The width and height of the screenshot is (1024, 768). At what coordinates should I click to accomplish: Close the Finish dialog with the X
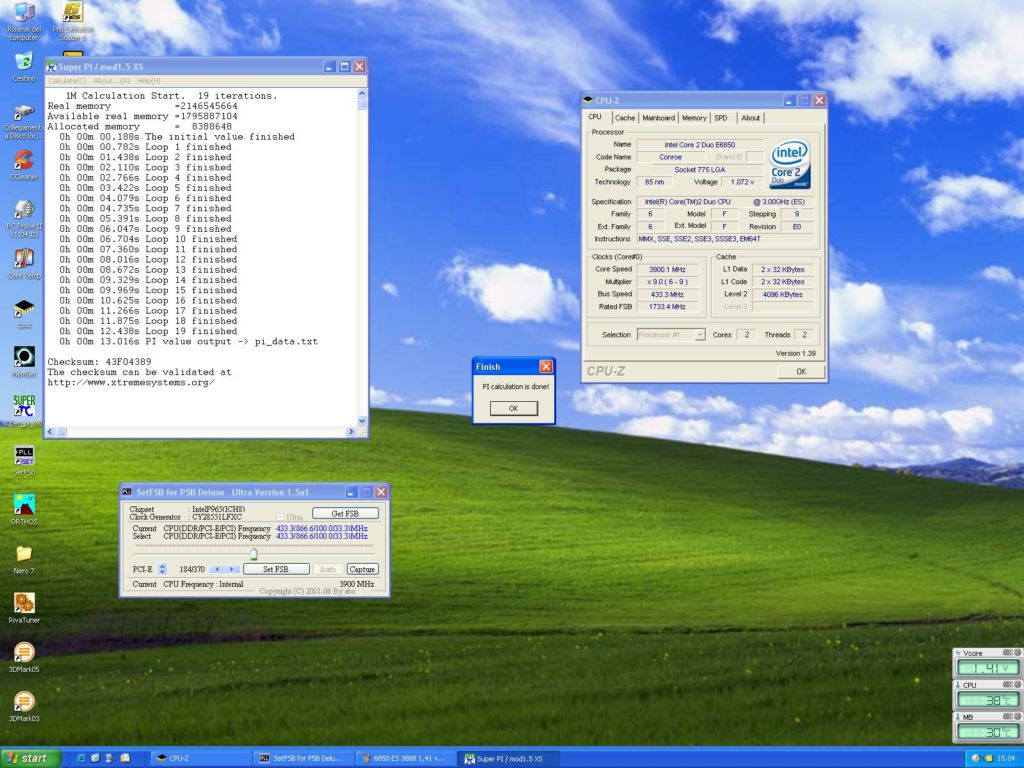pyautogui.click(x=546, y=366)
